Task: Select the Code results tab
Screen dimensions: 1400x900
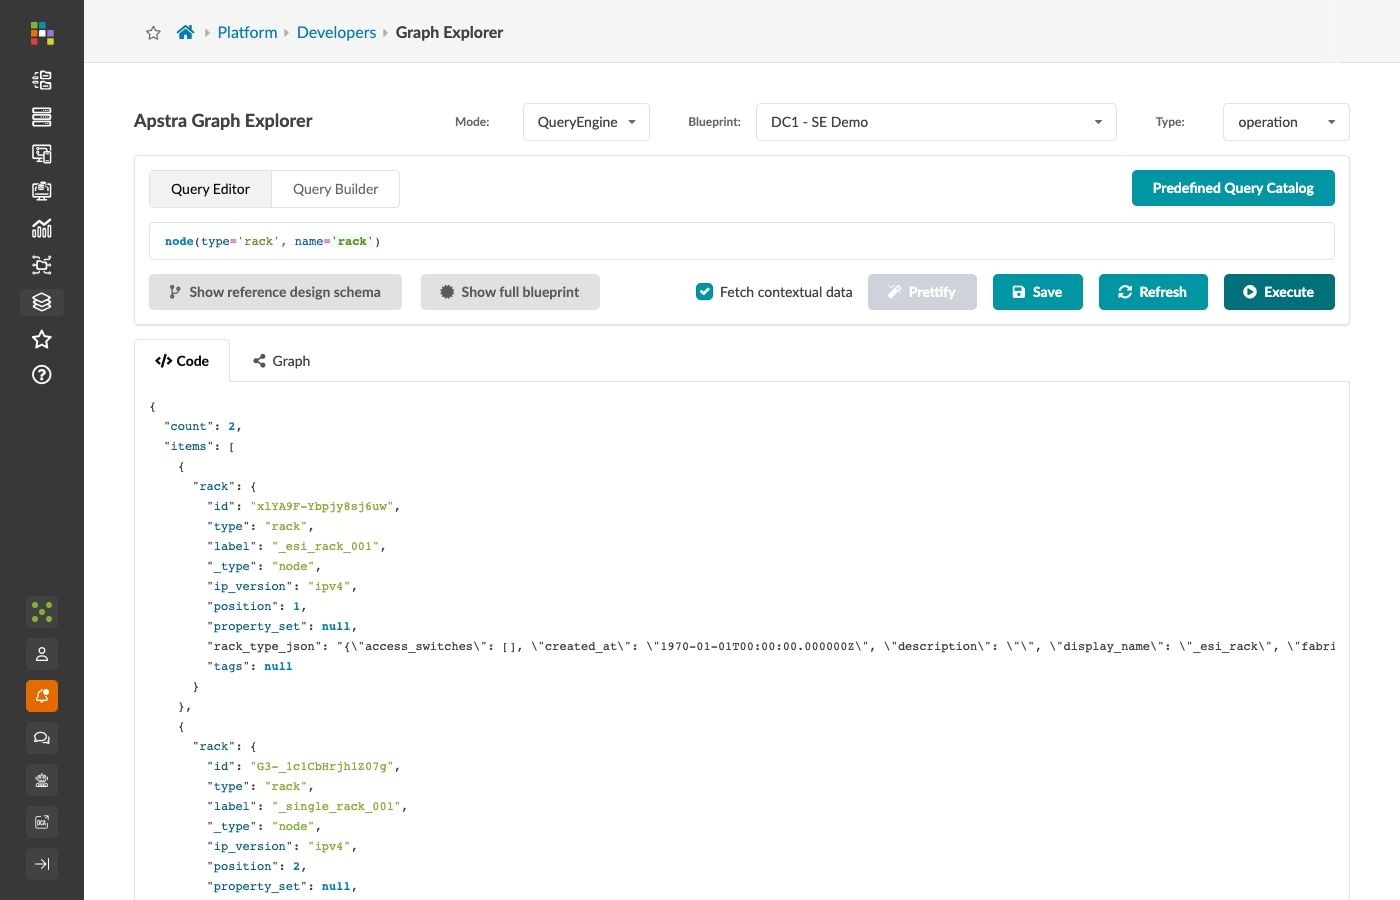Action: coord(182,361)
